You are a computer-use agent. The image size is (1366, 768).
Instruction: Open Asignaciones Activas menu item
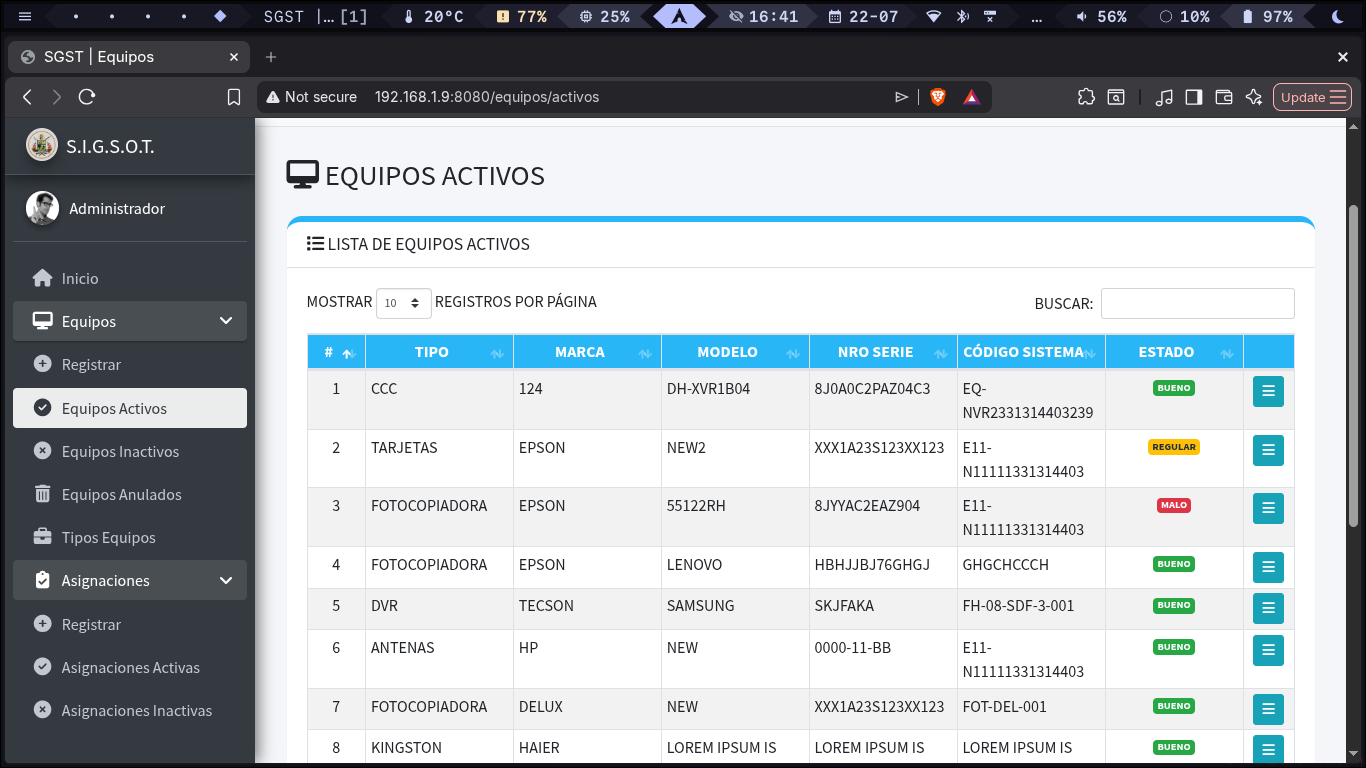tap(130, 667)
